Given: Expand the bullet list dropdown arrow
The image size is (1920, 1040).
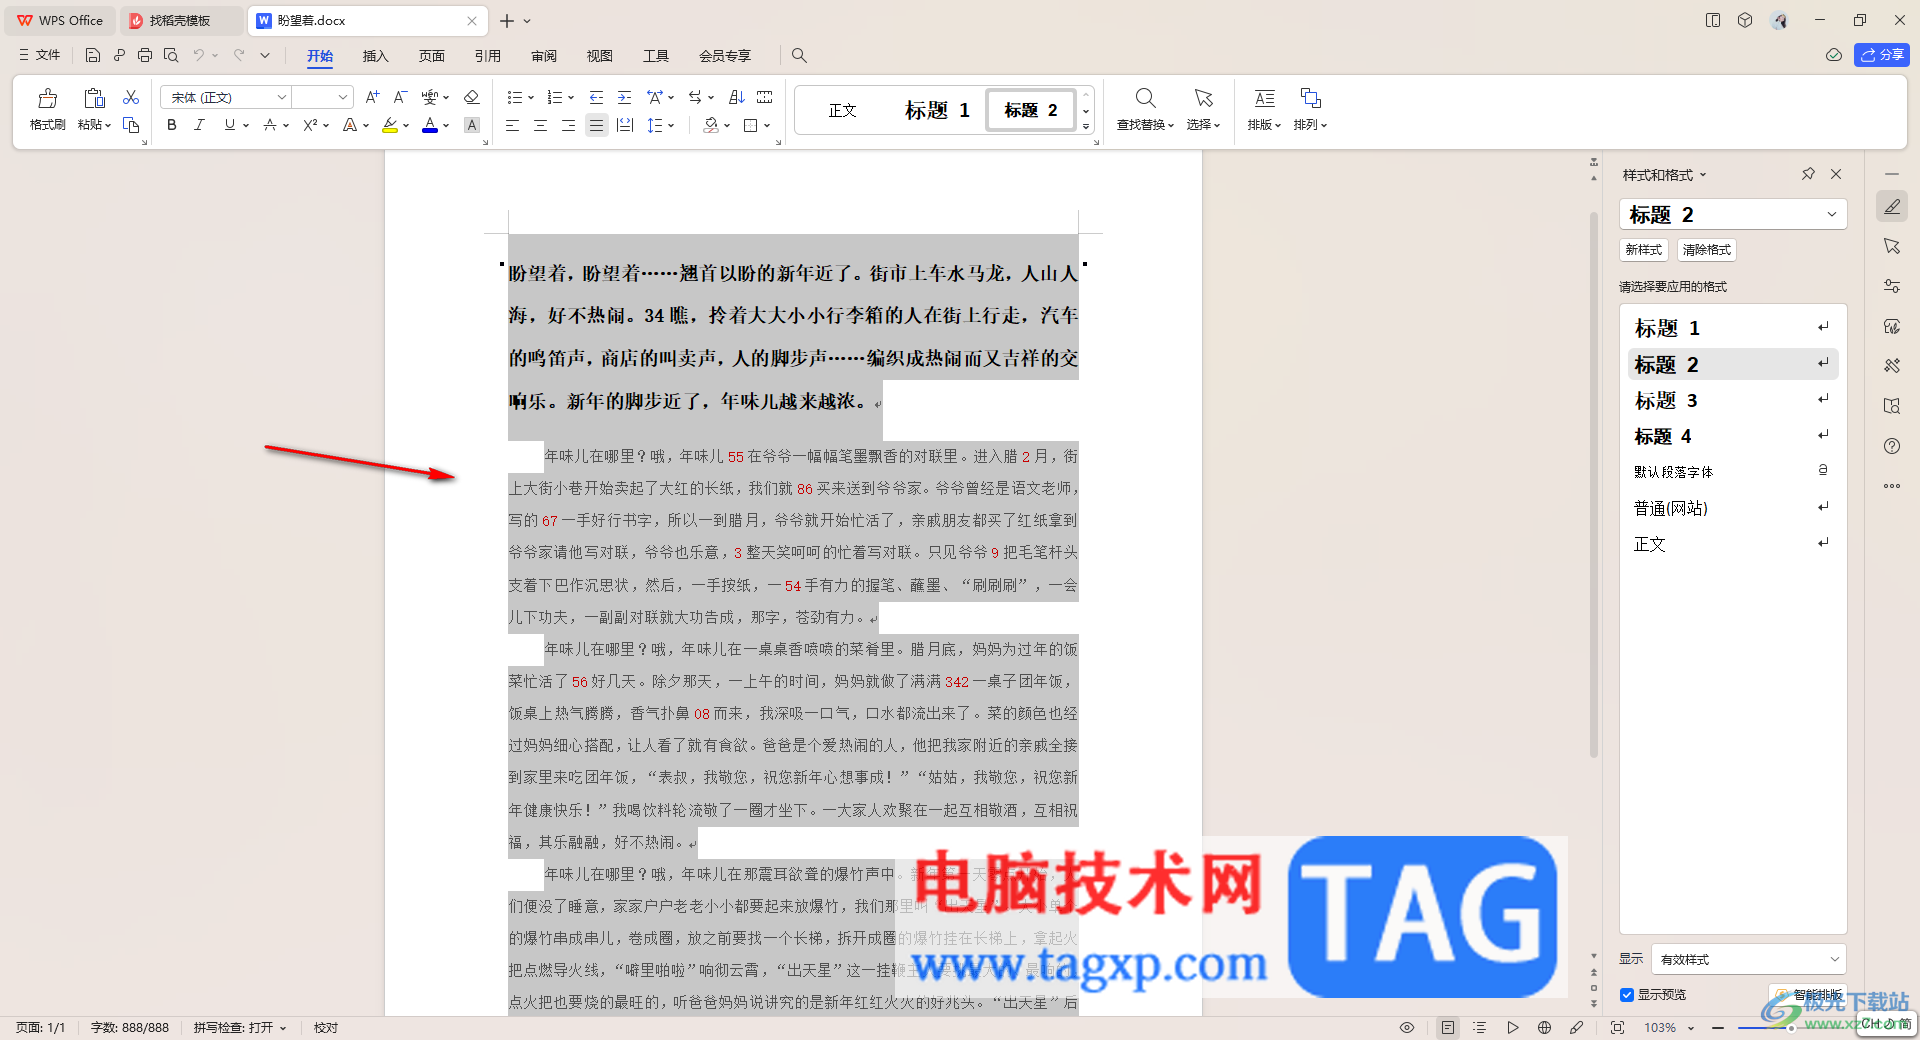Looking at the screenshot, I should coord(531,97).
